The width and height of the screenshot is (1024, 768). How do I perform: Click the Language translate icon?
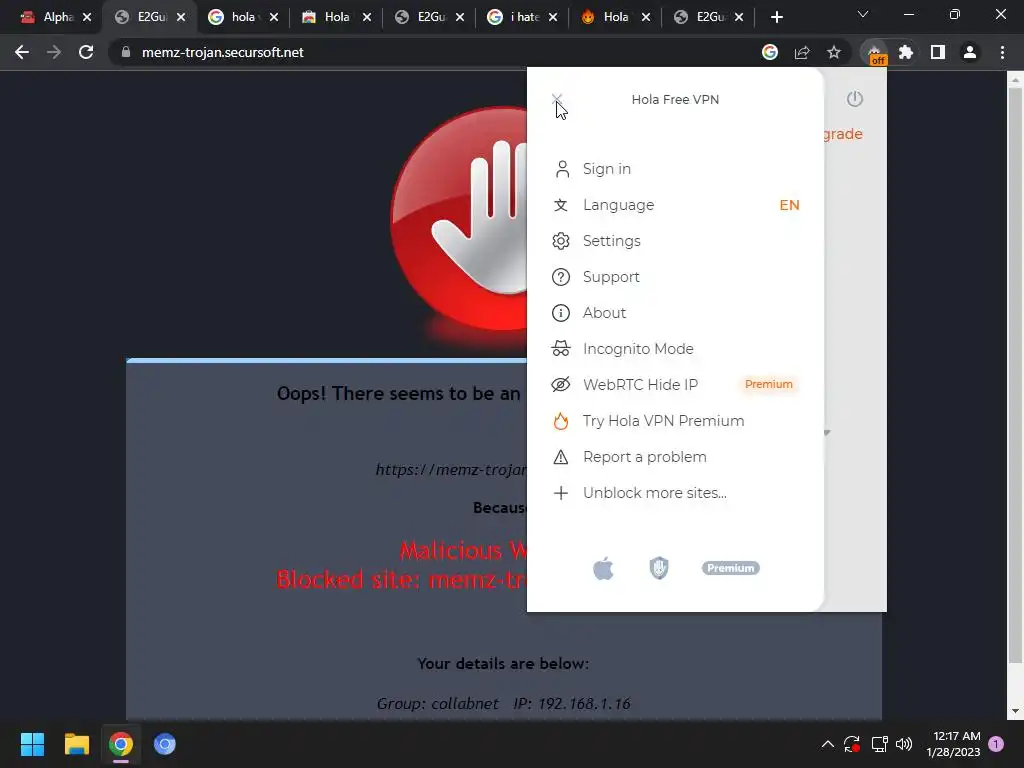tap(560, 205)
